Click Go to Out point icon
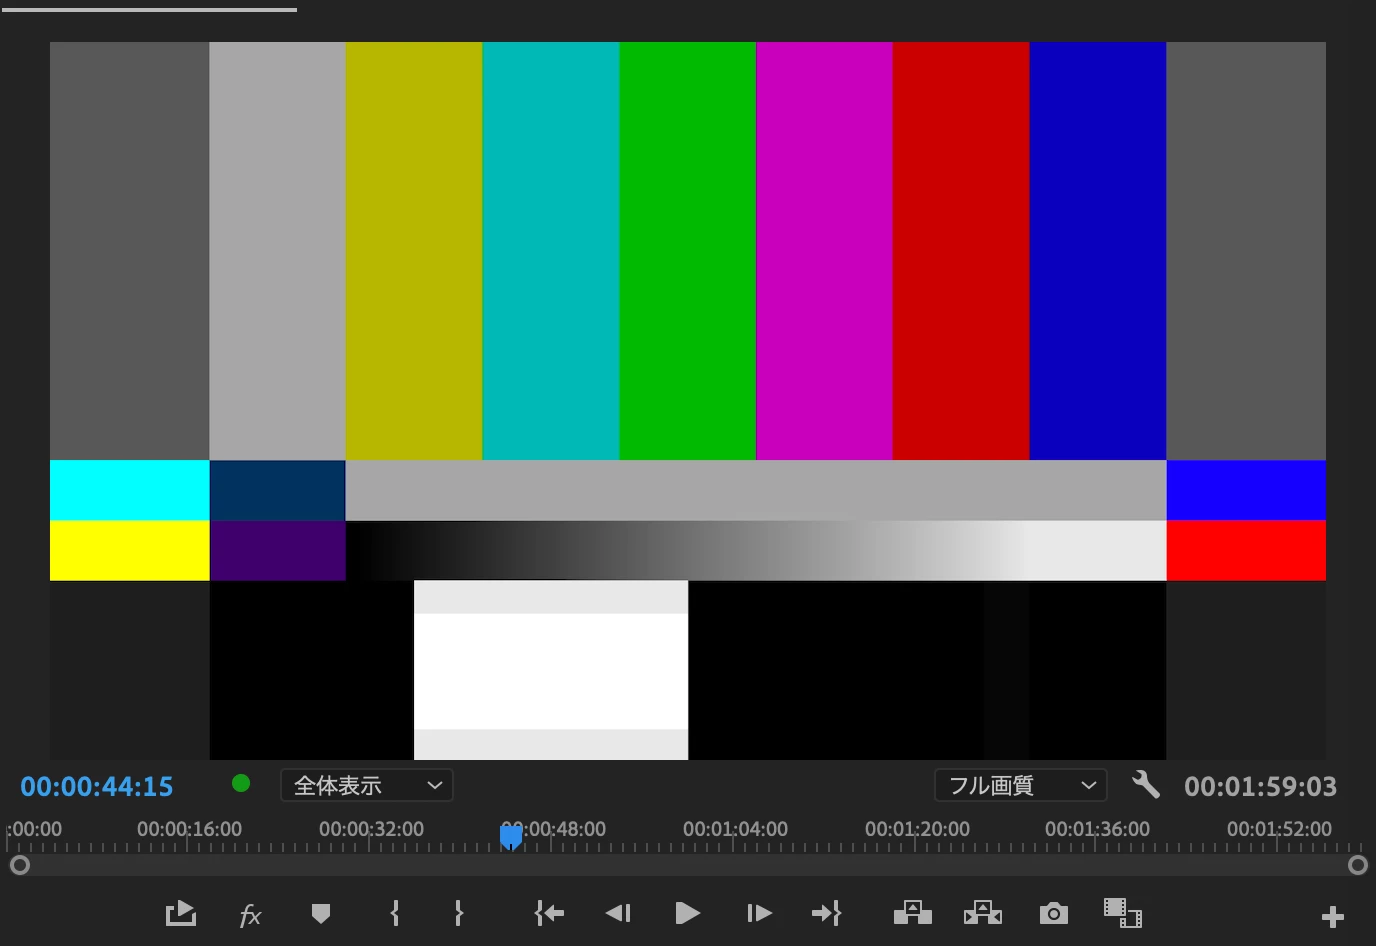The width and height of the screenshot is (1376, 946). (x=826, y=913)
